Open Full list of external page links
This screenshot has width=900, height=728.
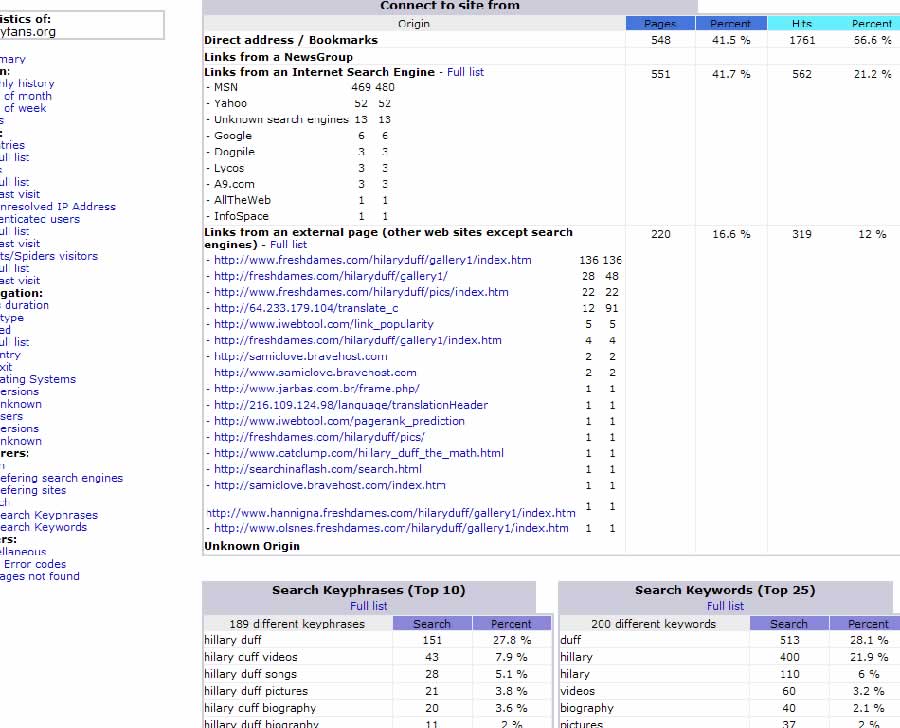click(288, 244)
